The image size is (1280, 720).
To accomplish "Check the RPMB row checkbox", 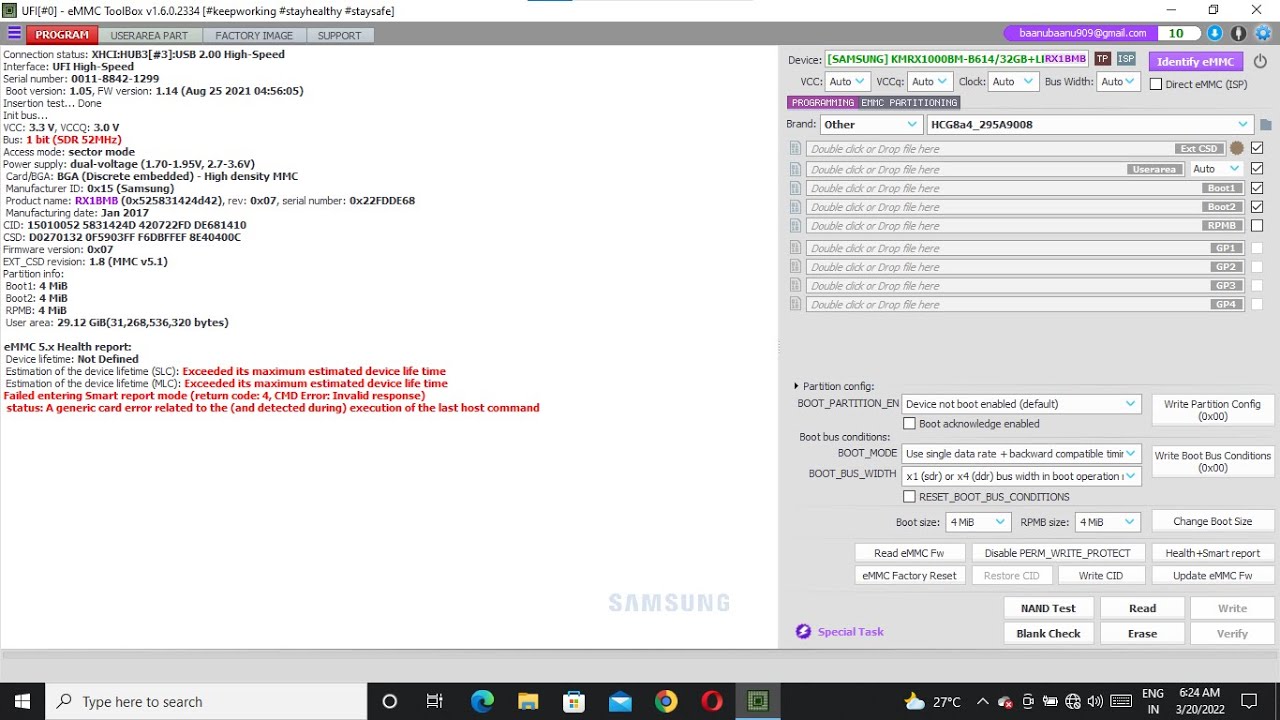I will coord(1257,225).
